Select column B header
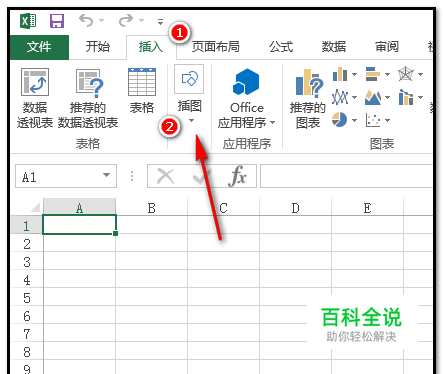443x374 pixels. [x=152, y=208]
